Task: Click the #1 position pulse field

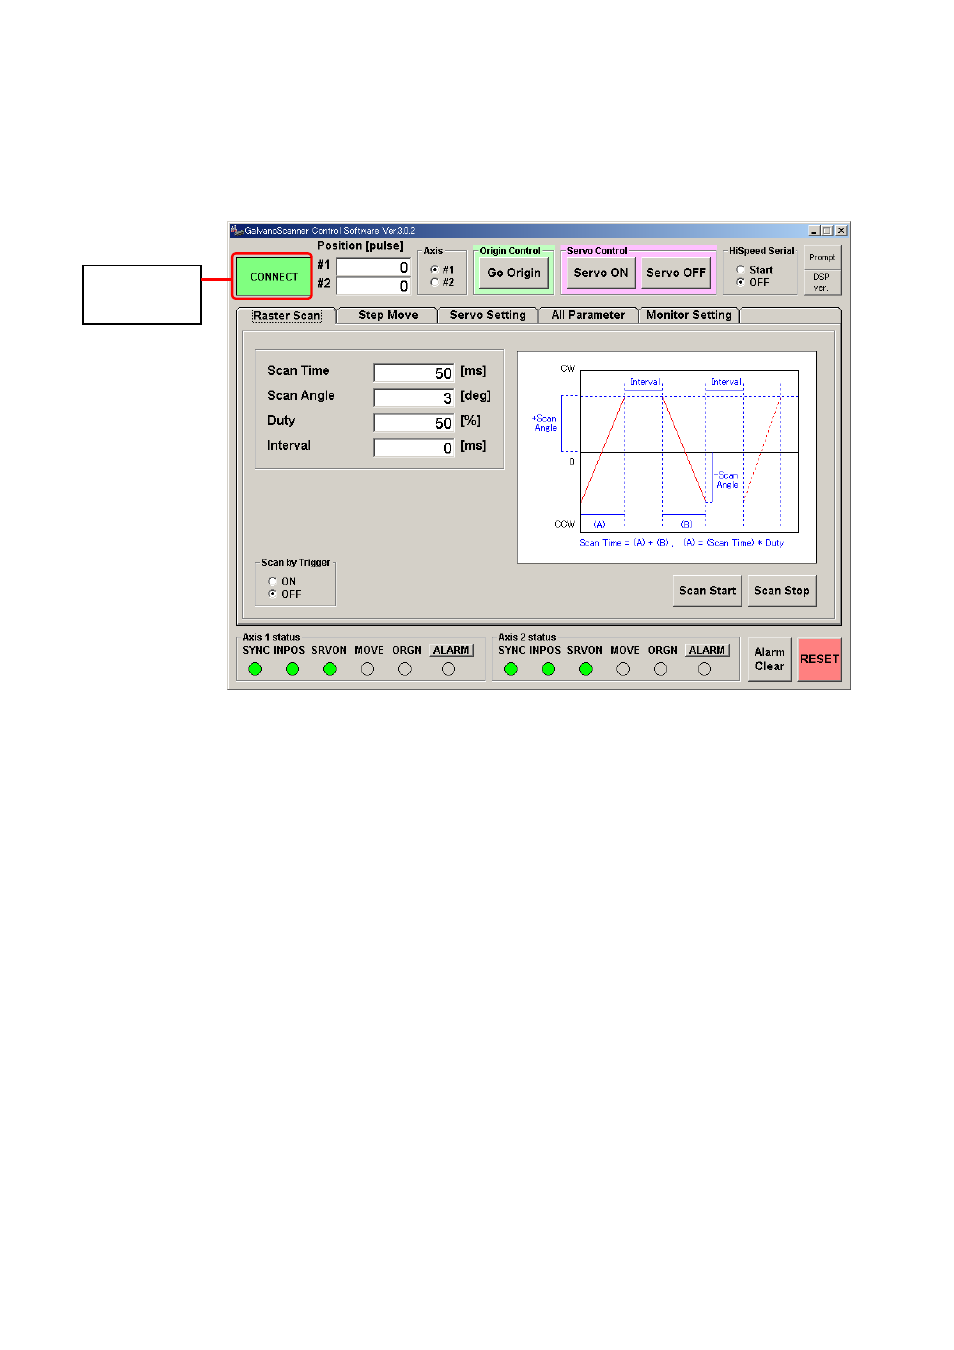Action: 373,267
